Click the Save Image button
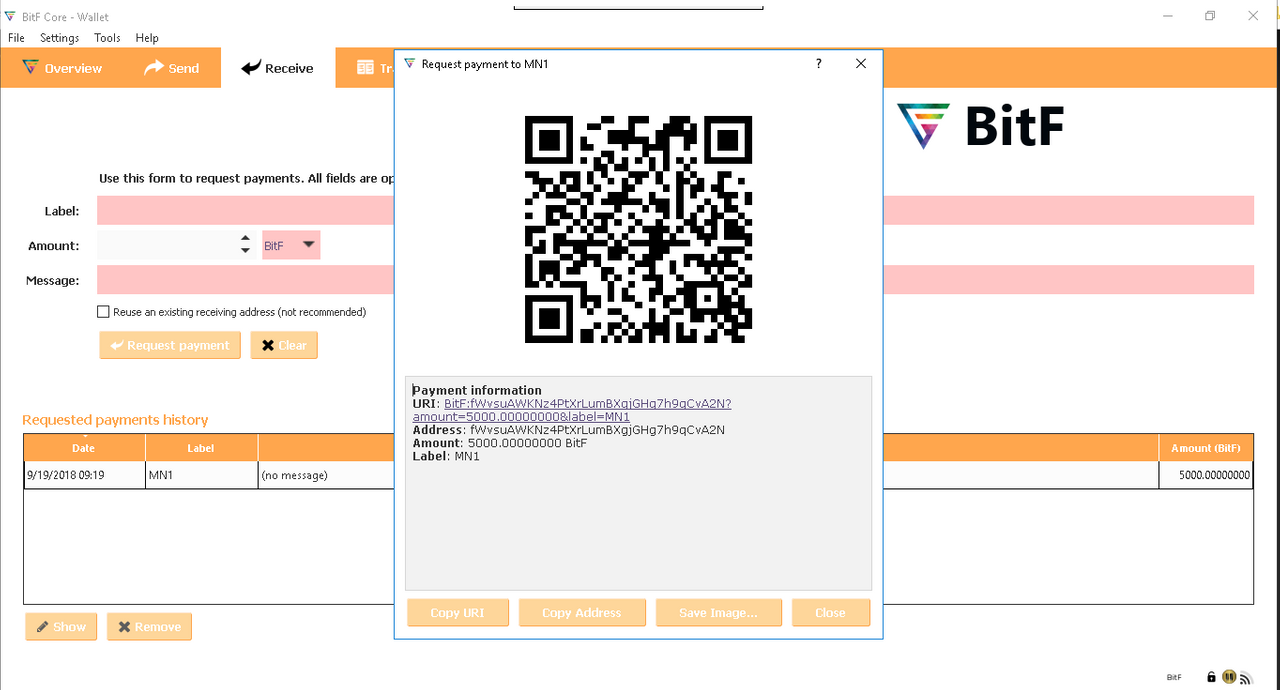Screen dimensions: 1280x690 click(718, 613)
